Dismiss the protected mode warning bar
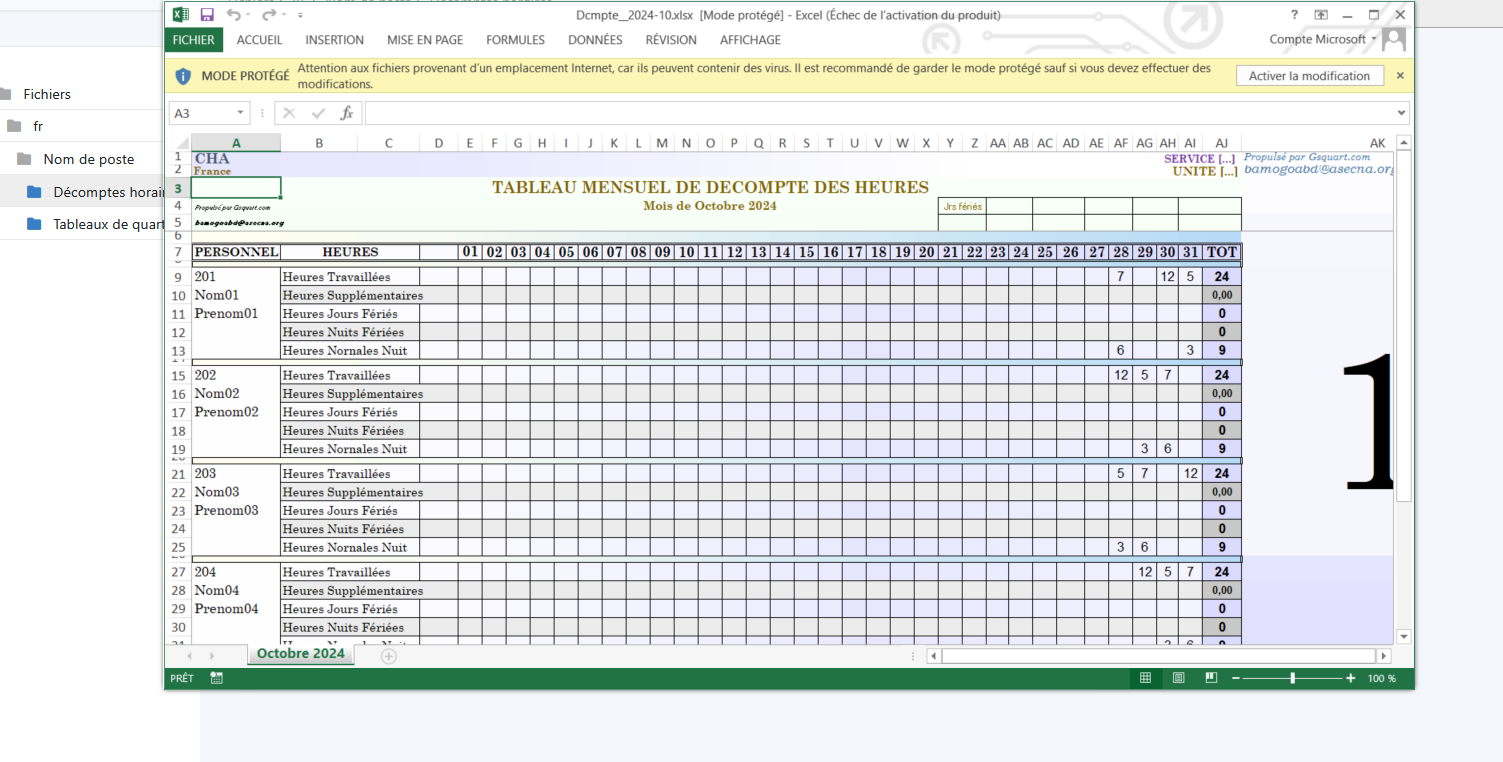 click(1400, 76)
